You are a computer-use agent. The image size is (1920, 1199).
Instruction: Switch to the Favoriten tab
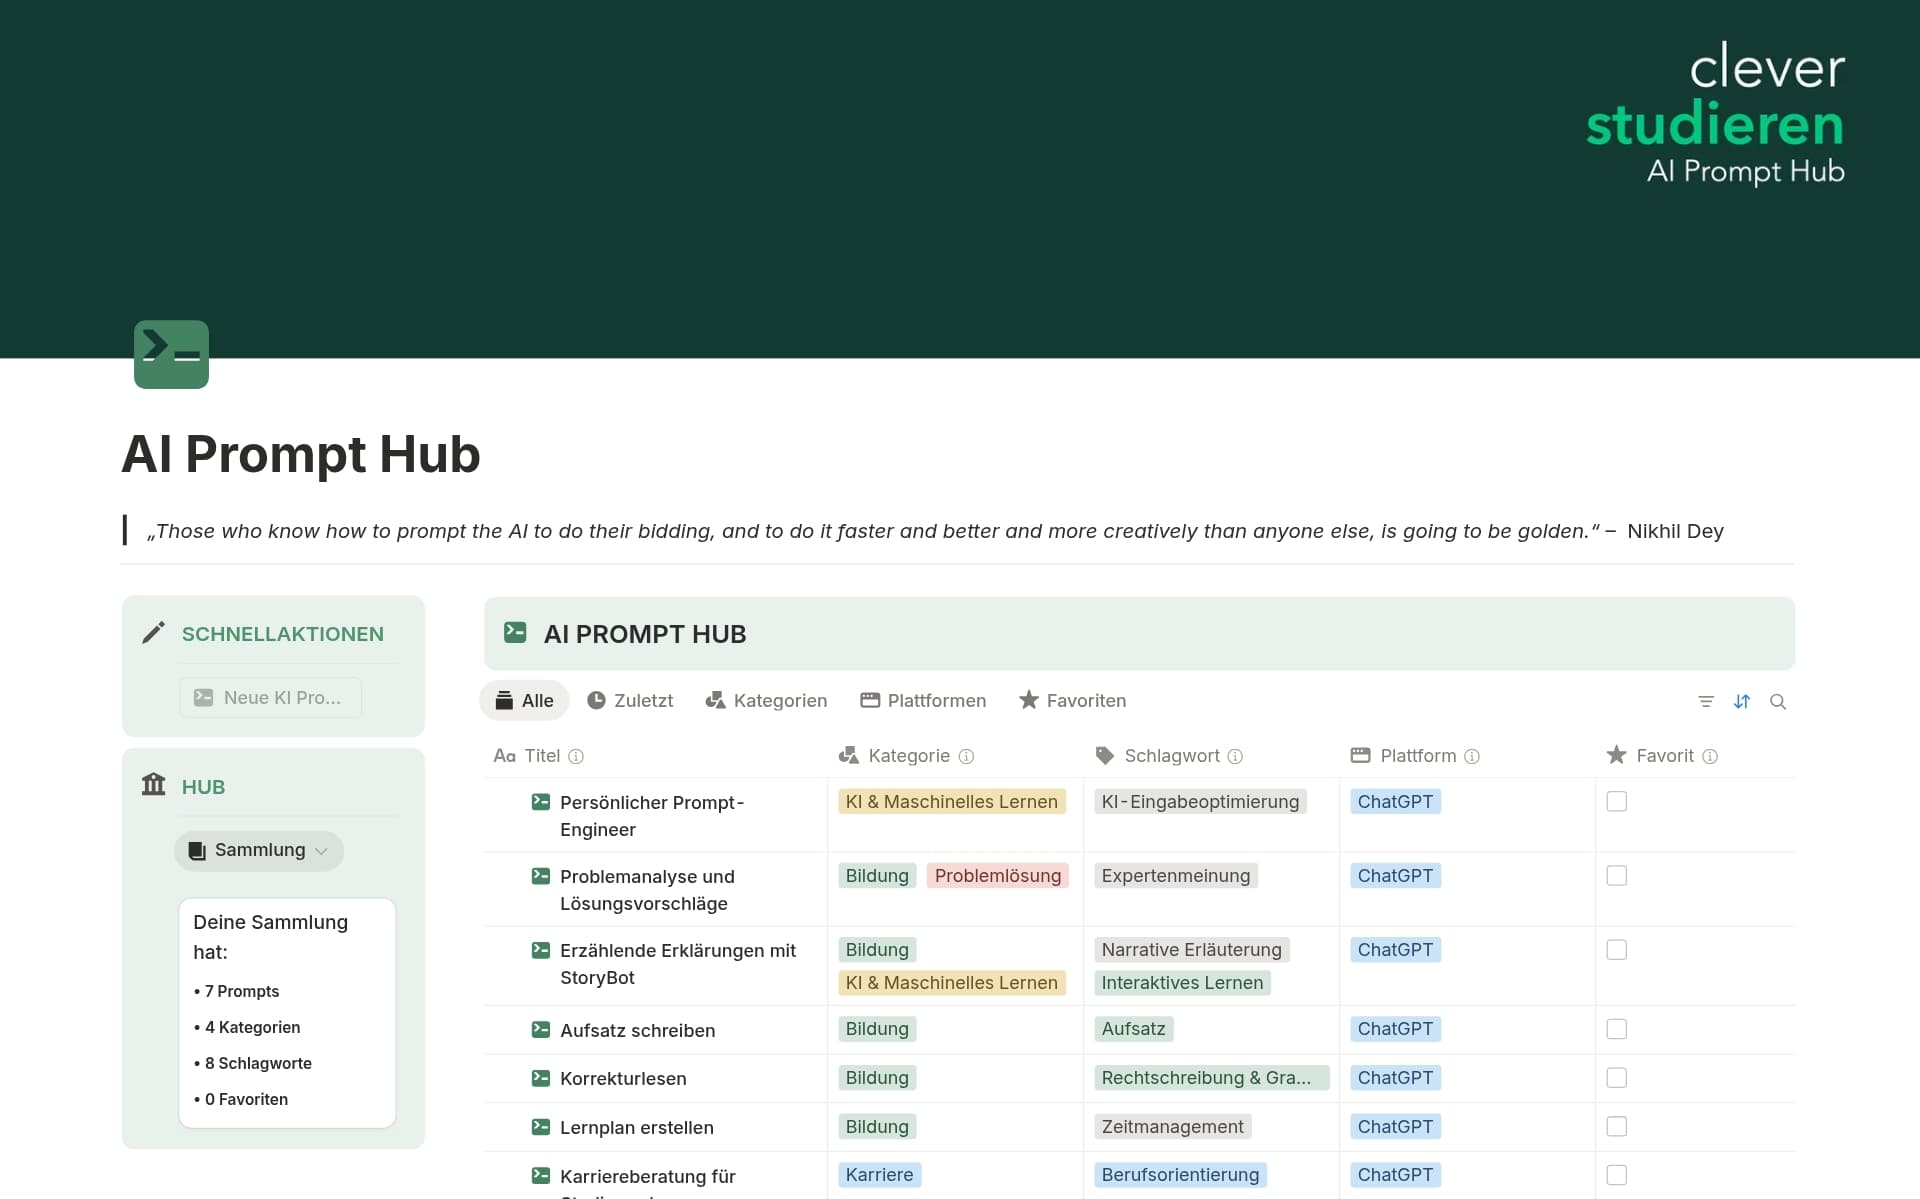[1072, 701]
